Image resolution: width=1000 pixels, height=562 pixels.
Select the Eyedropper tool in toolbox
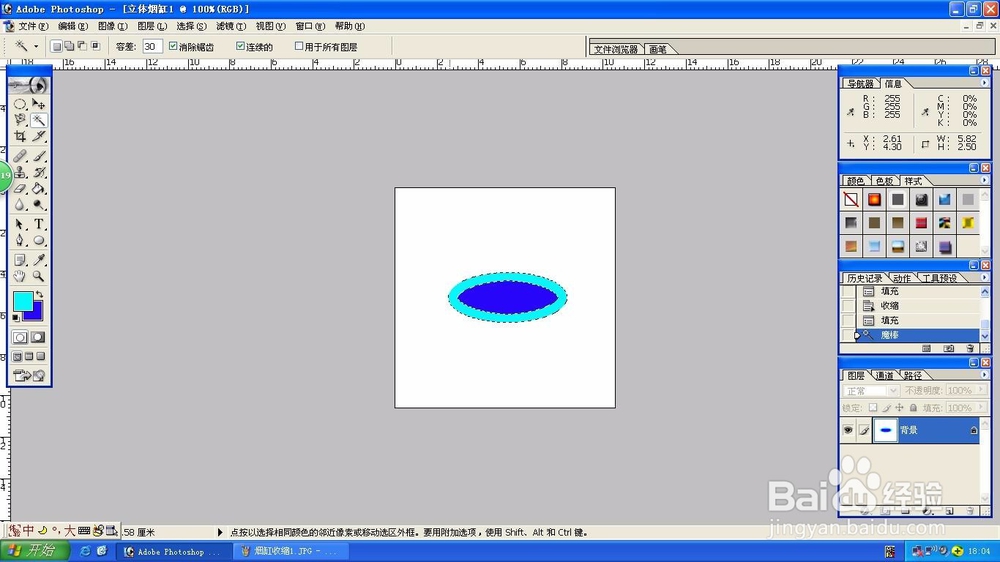[x=39, y=260]
